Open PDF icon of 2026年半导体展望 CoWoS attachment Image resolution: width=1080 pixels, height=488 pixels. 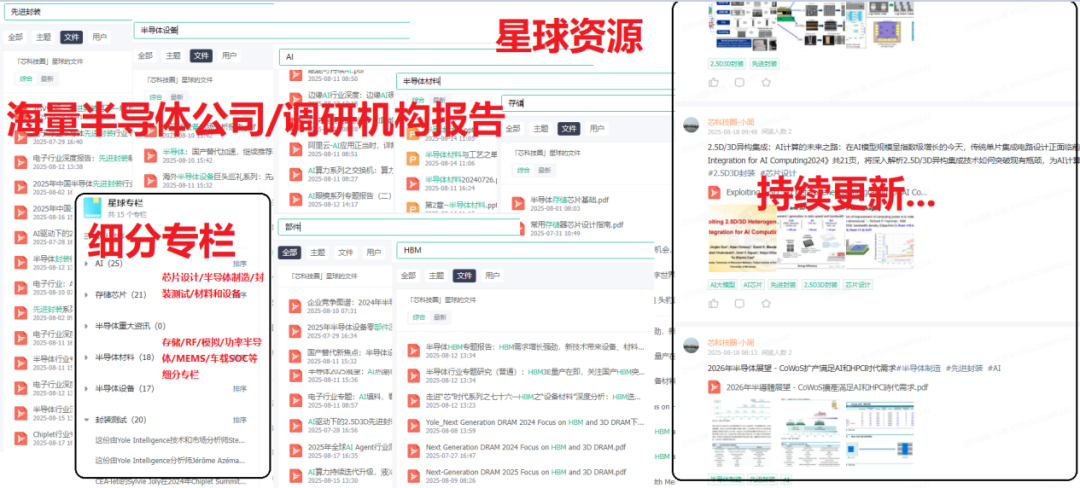(x=714, y=387)
